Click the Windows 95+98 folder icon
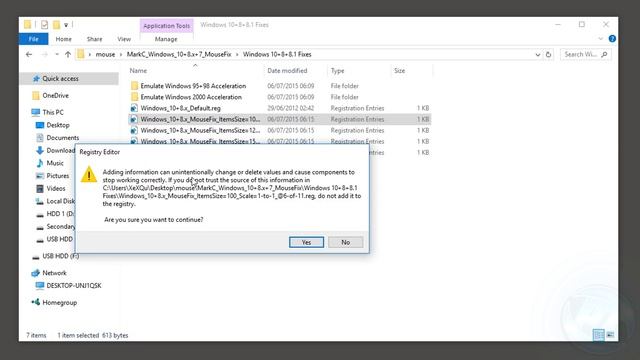Screen dimensions: 640x360 click(x=134, y=86)
